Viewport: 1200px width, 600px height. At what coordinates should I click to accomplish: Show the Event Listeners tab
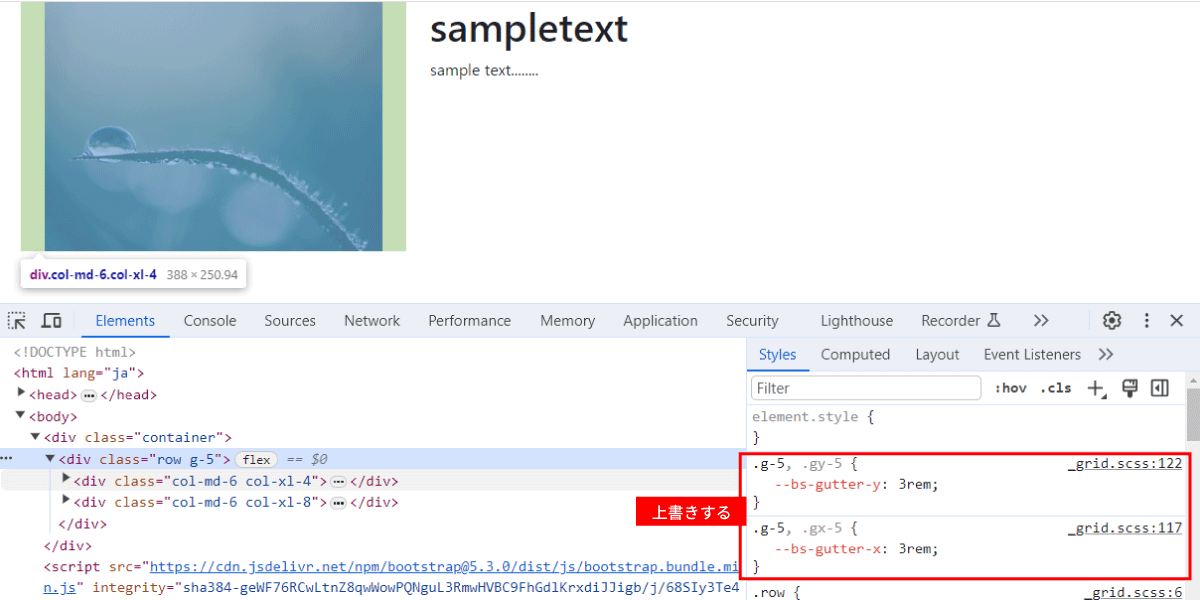(1032, 355)
